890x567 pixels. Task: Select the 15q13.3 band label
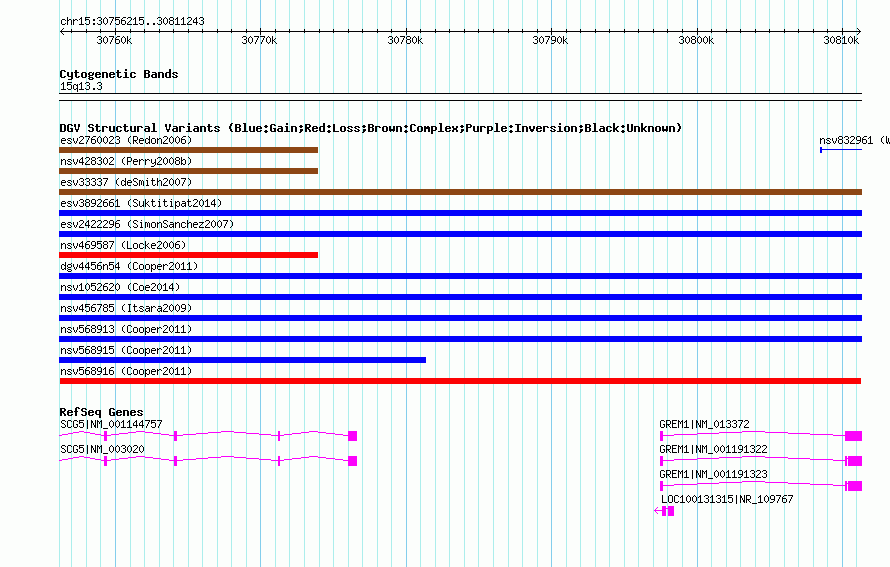pos(81,86)
